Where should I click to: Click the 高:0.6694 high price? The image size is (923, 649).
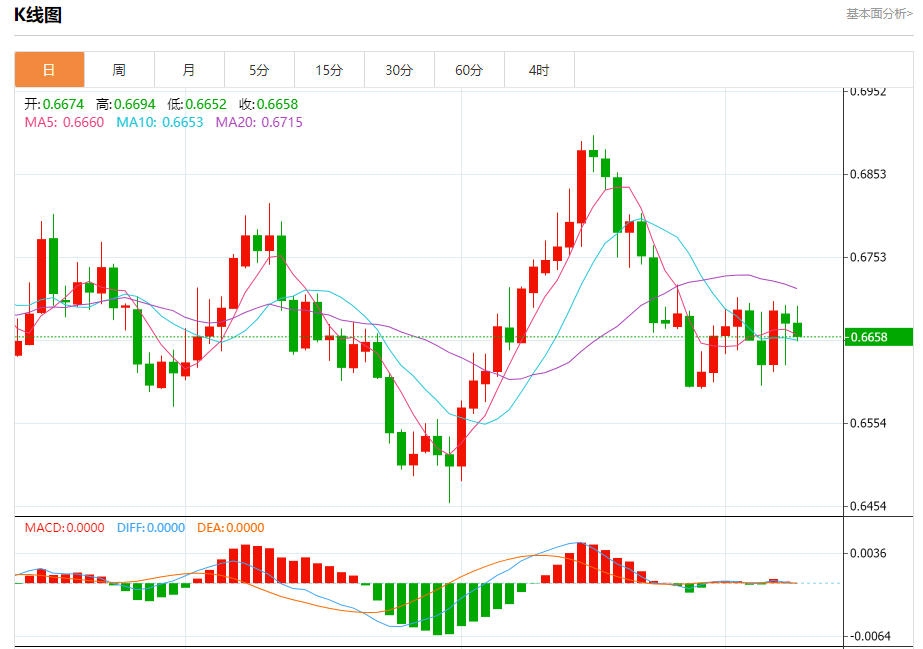[126, 104]
